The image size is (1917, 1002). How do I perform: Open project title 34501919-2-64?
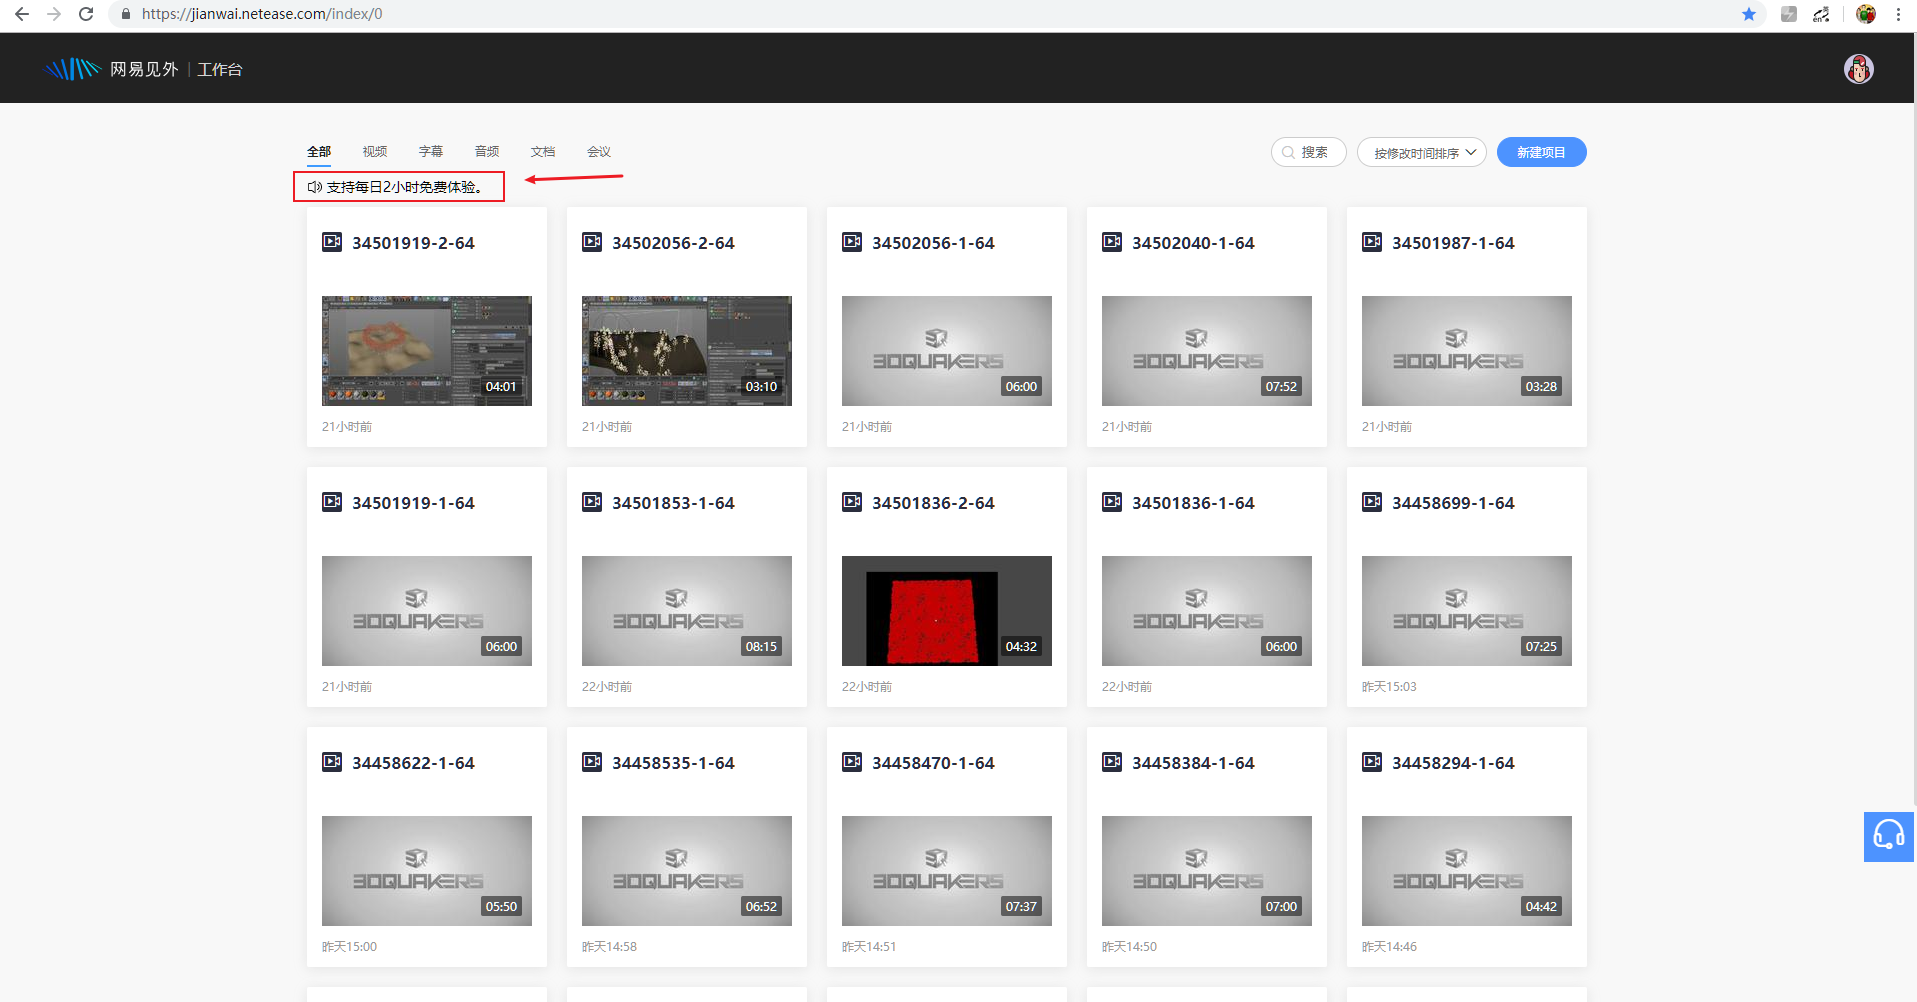(413, 243)
